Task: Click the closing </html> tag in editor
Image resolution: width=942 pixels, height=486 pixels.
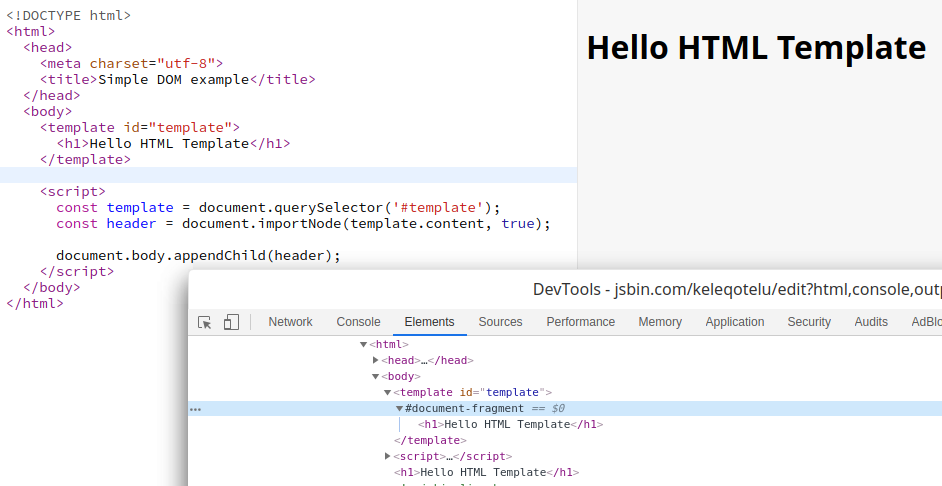Action: [x=35, y=303]
